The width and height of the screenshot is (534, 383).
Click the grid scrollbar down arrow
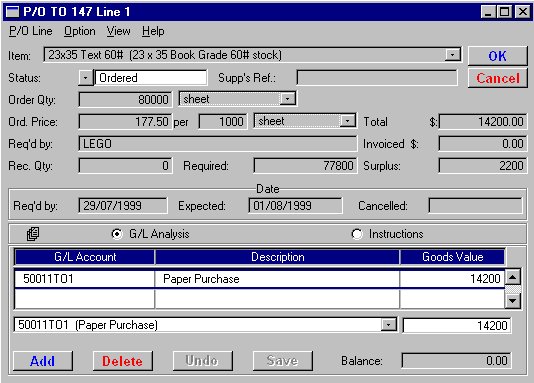513,301
